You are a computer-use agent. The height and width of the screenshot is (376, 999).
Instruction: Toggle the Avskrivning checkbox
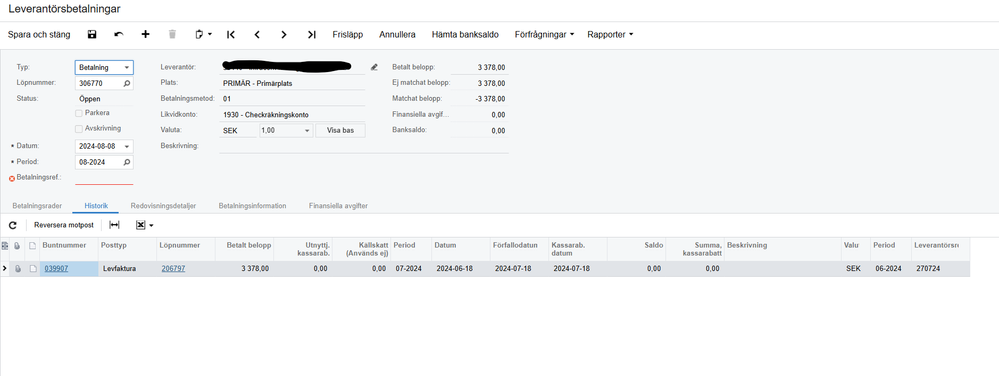tap(78, 129)
